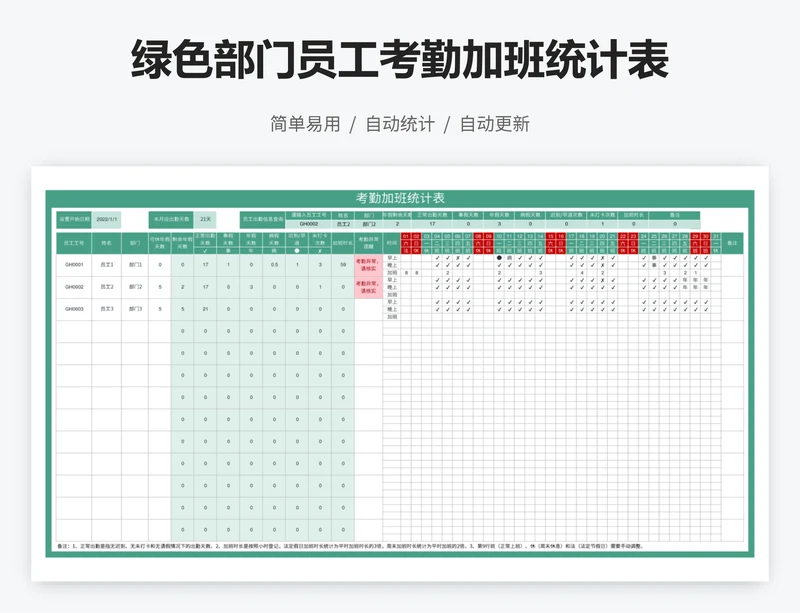Click the red day 01 date header

pyautogui.click(x=406, y=236)
